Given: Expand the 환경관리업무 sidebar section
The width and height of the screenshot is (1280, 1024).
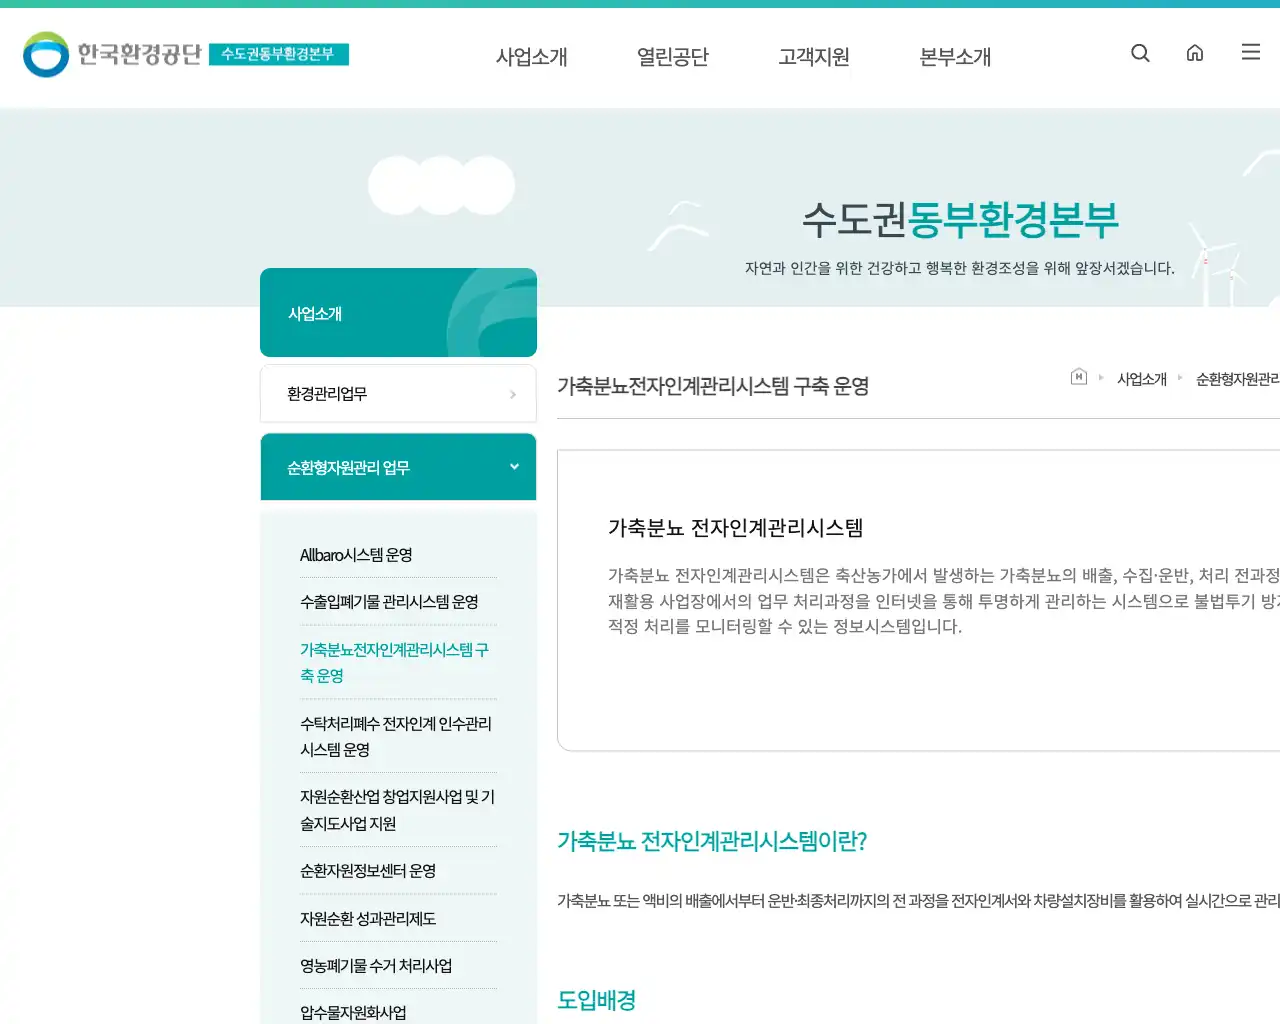Looking at the screenshot, I should click(x=398, y=393).
